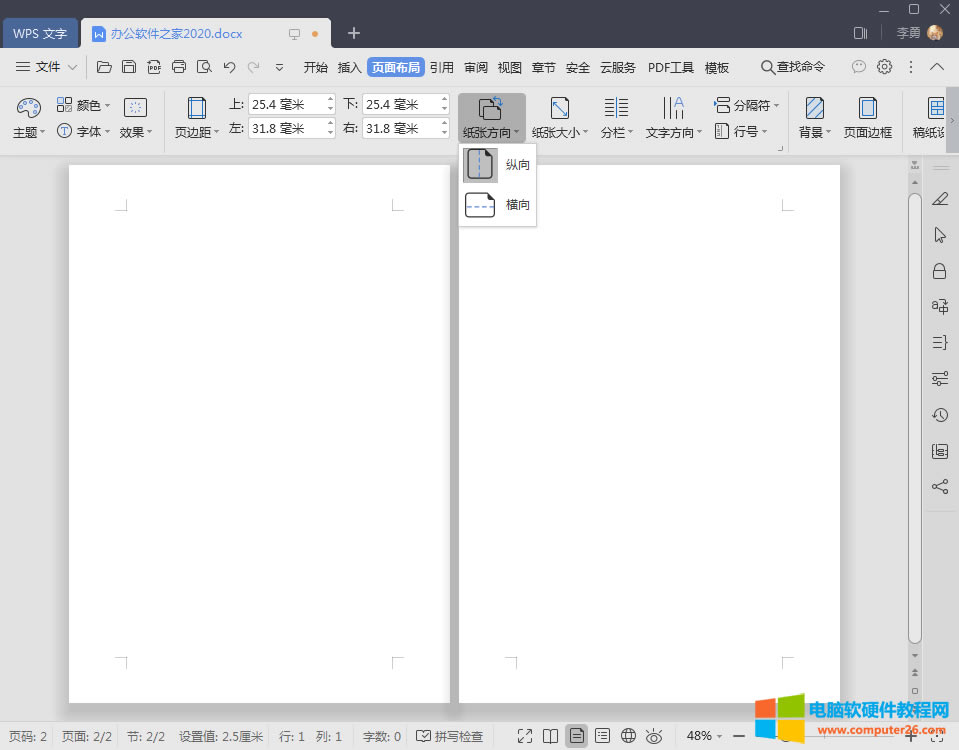
Task: Click the save icon in quick toolbar
Action: click(x=129, y=67)
